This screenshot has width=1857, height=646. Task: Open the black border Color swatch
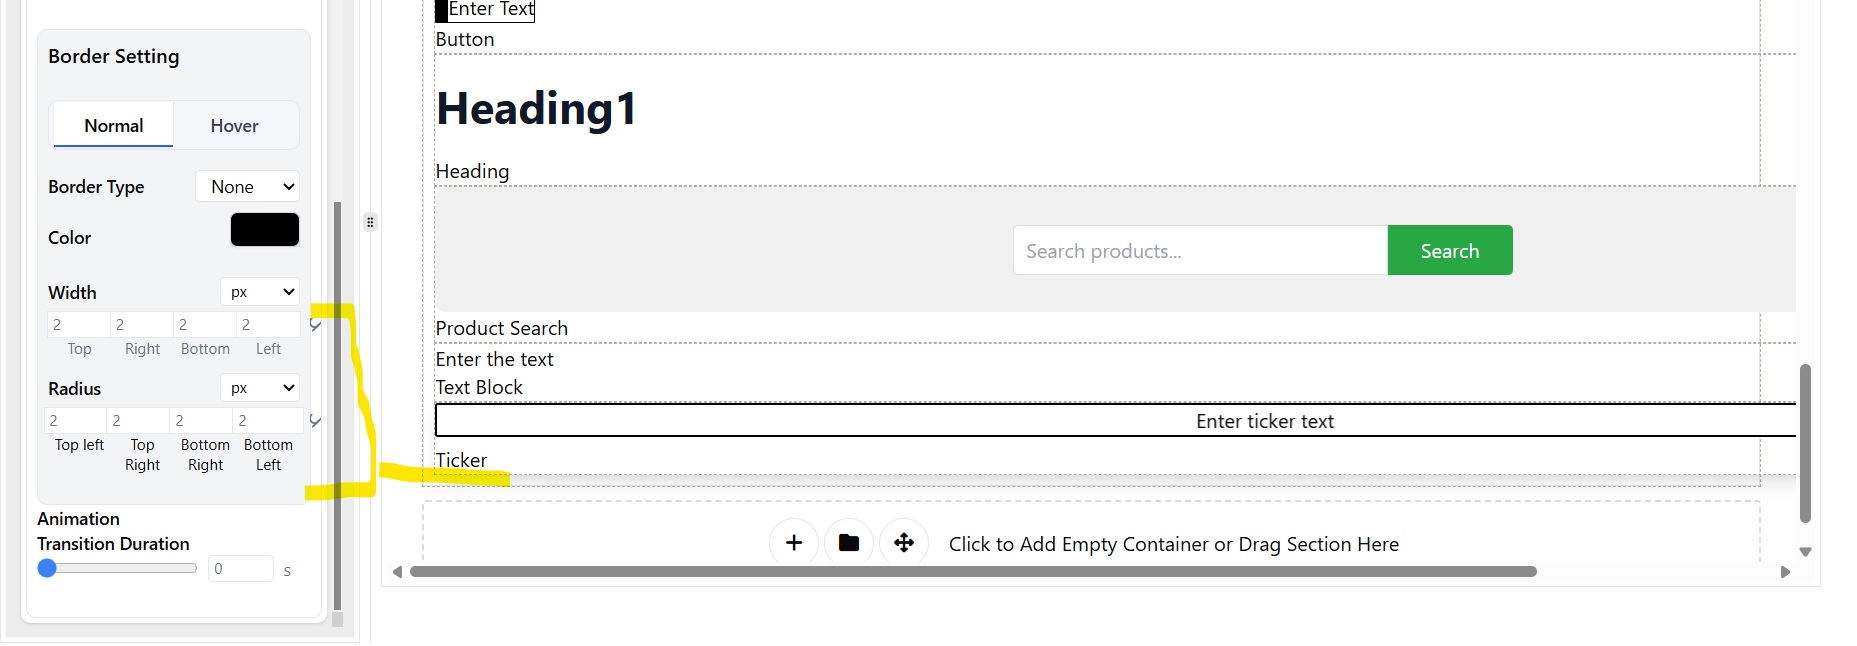pos(265,229)
